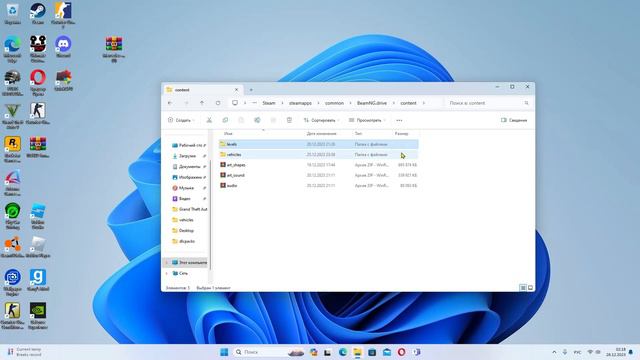This screenshot has height=360, width=640.
Task: Copy the selected item
Action: coord(225,120)
